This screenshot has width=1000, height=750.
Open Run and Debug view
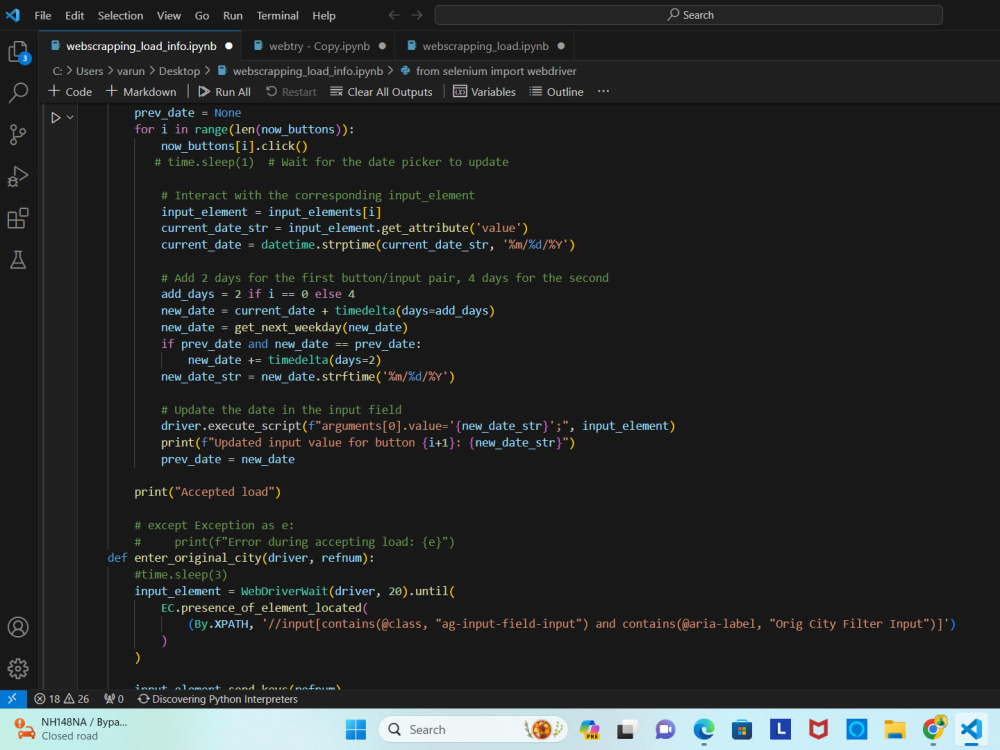pos(18,177)
